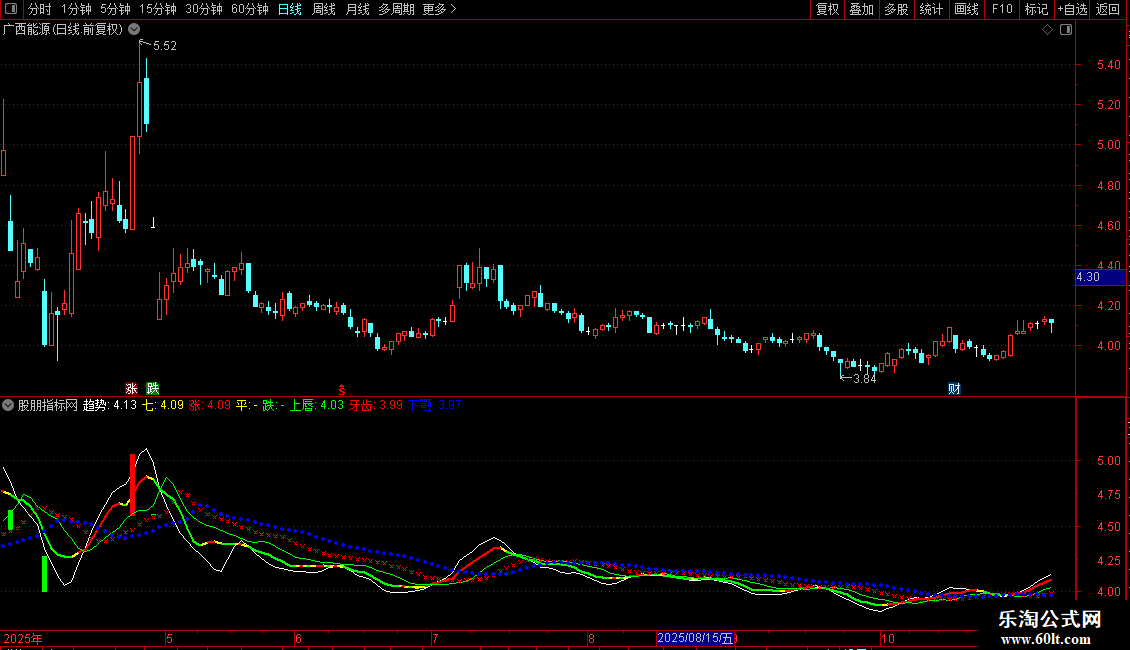The image size is (1130, 650).
Task: Toggle the right info panel icon
Action: [1066, 30]
